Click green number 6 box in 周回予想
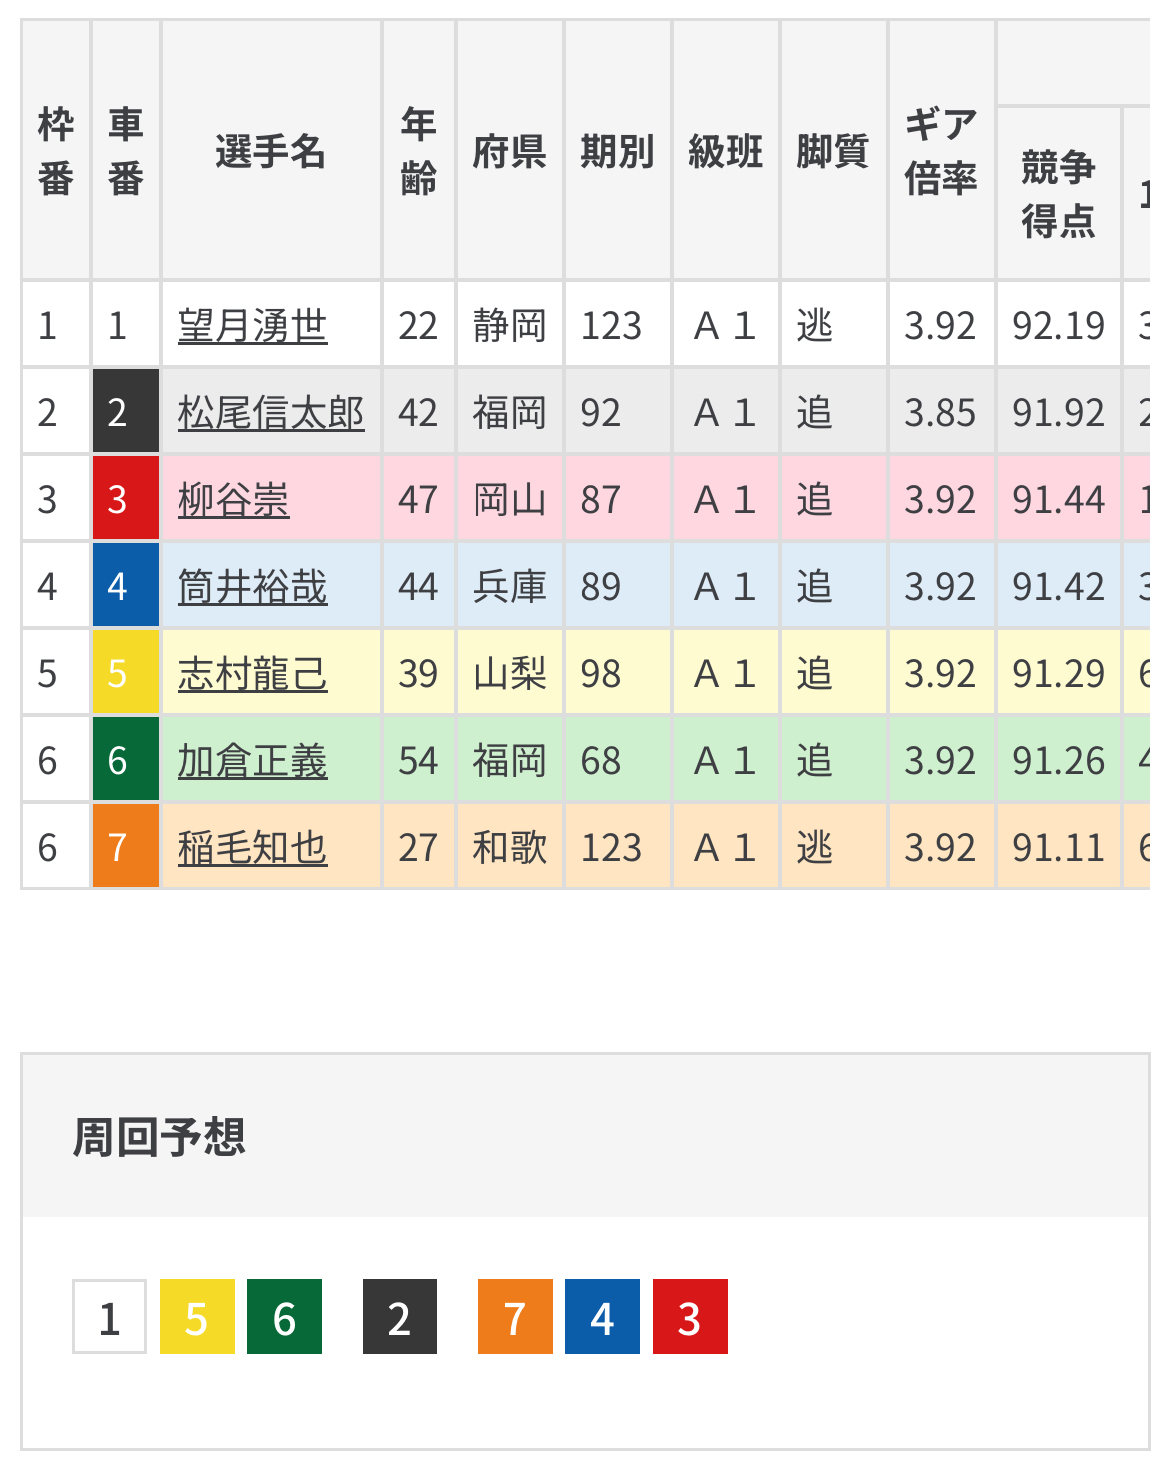Screen dimensions: 1170x1473 click(x=284, y=1317)
